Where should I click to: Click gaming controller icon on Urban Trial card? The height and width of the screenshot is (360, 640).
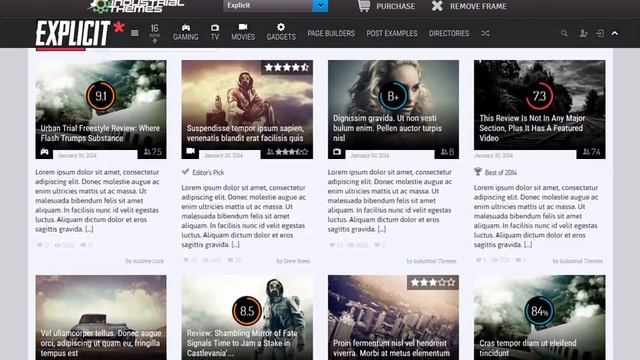point(44,152)
